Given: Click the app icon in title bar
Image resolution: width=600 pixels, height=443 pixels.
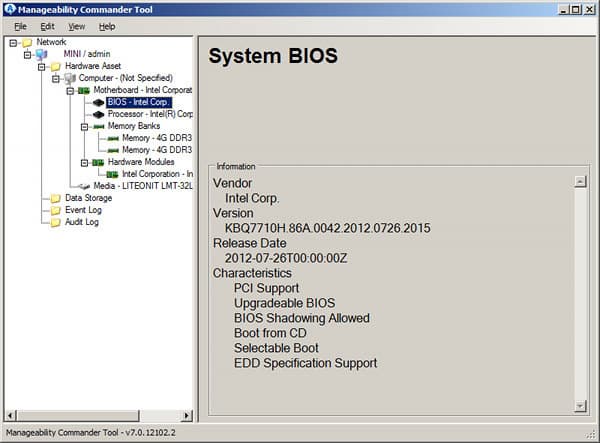Looking at the screenshot, I should coord(10,9).
